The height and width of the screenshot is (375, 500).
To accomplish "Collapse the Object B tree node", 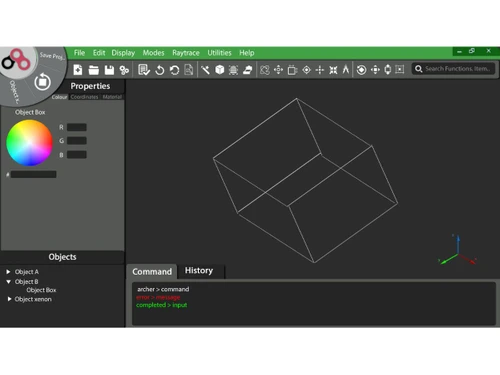I will click(8, 282).
